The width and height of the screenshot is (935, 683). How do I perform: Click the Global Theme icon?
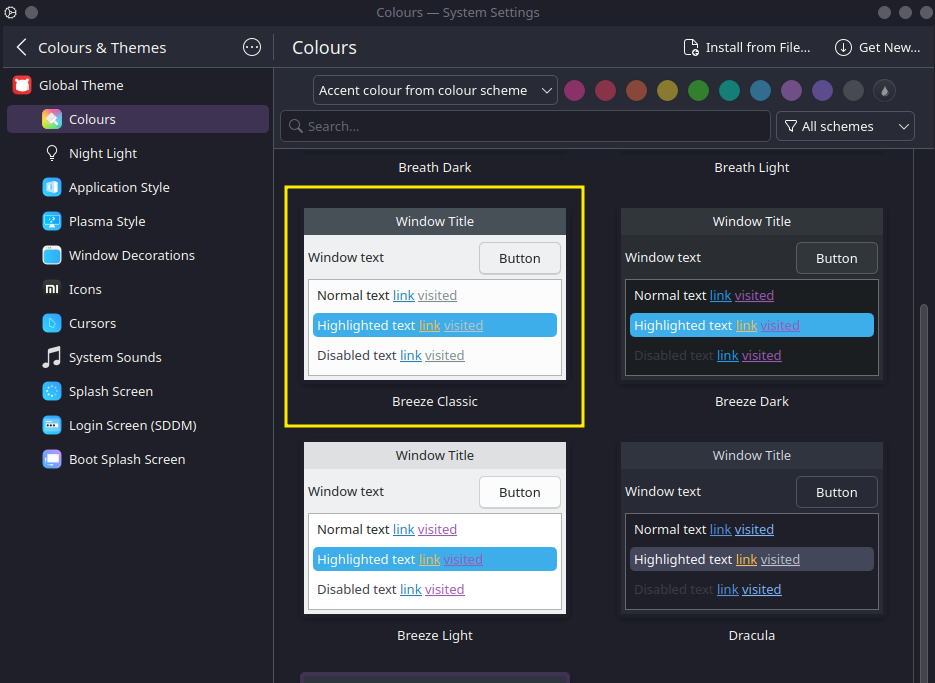[x=22, y=85]
